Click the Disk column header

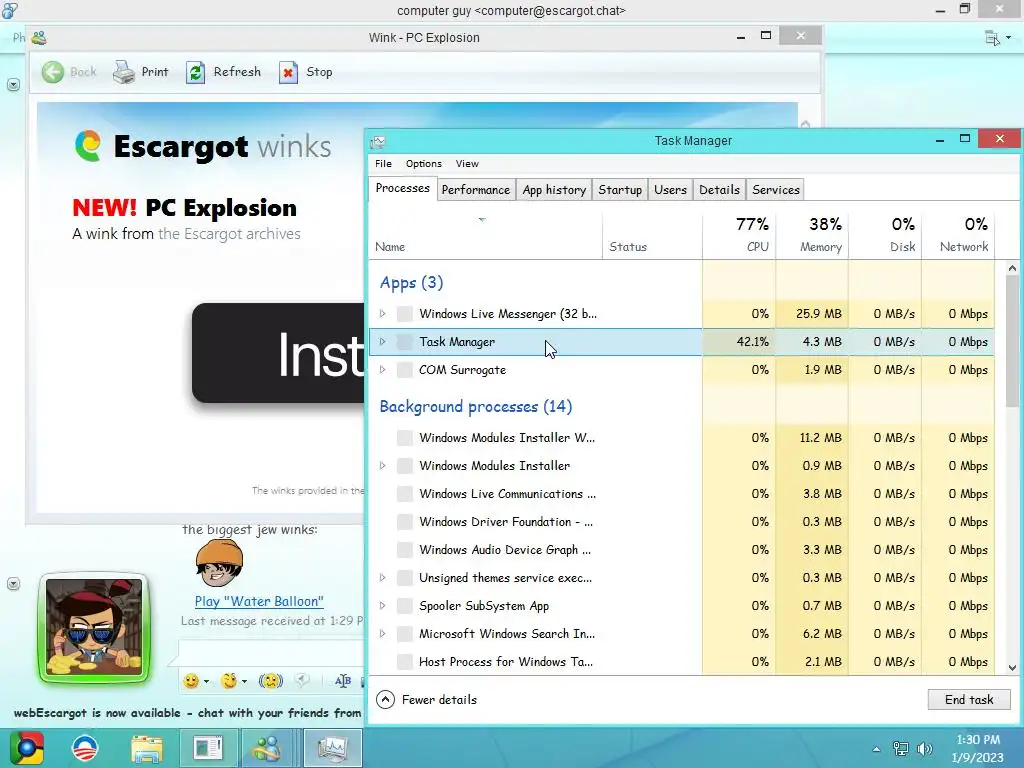[886, 235]
